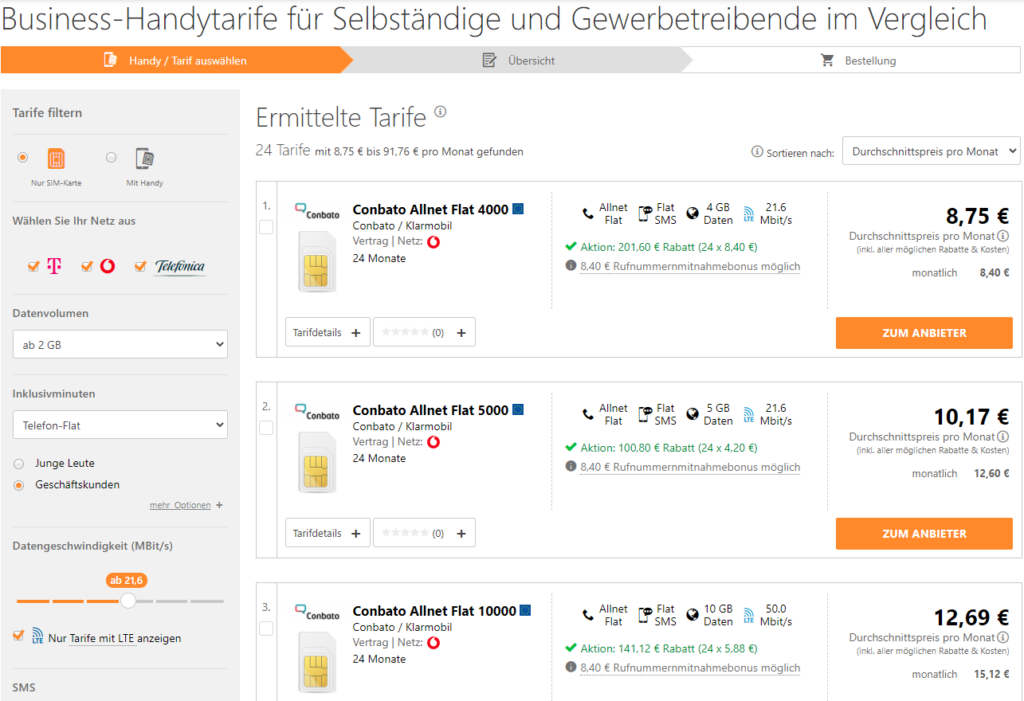This screenshot has height=701, width=1024.
Task: Click the Aktion: 201,60 € Rabatt text
Action: pos(669,247)
